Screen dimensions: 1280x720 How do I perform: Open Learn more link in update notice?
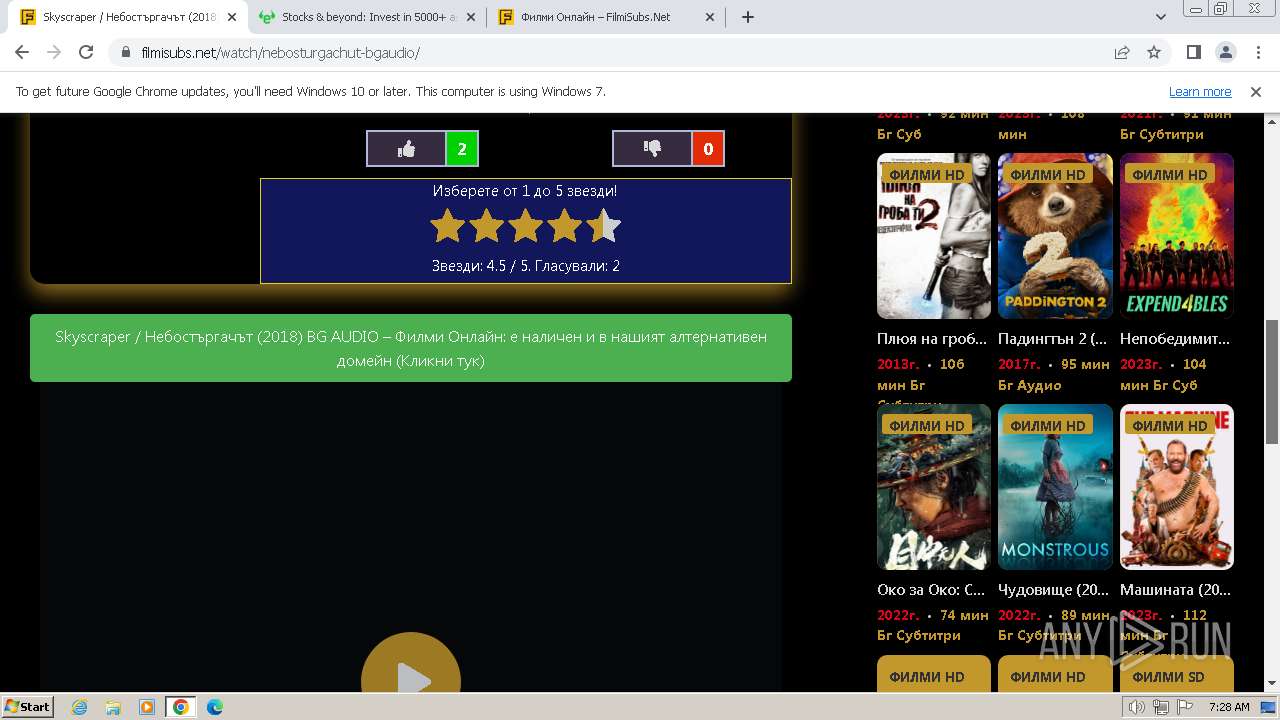pos(1200,91)
